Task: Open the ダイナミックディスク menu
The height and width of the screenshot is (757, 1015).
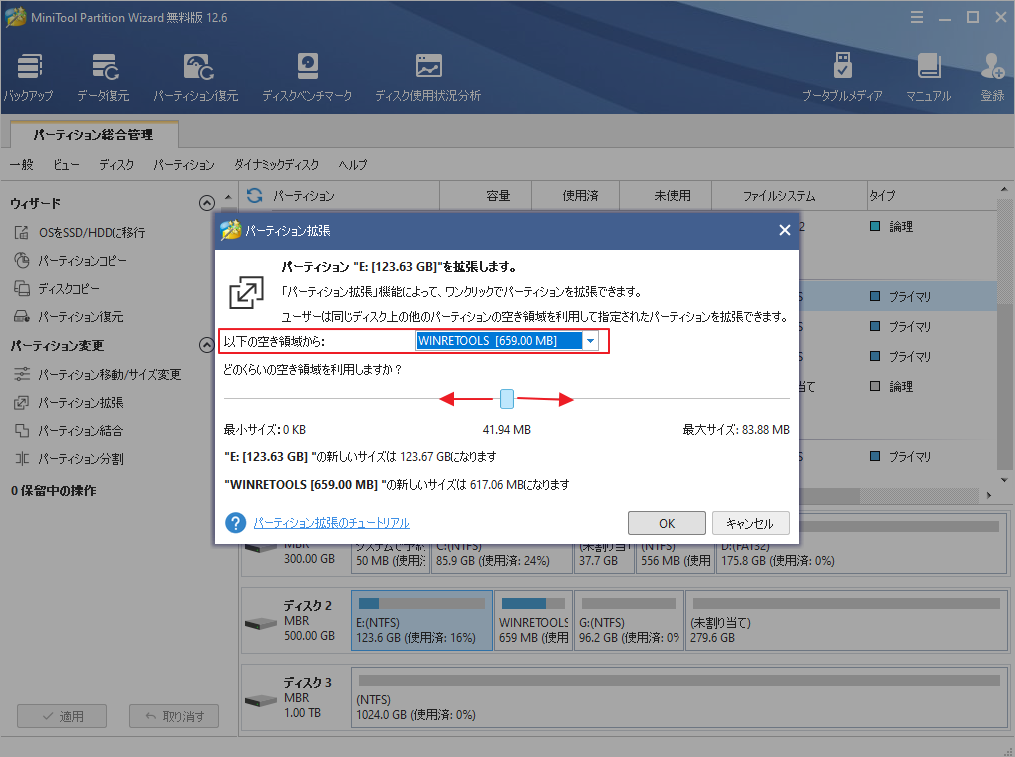Action: point(276,164)
